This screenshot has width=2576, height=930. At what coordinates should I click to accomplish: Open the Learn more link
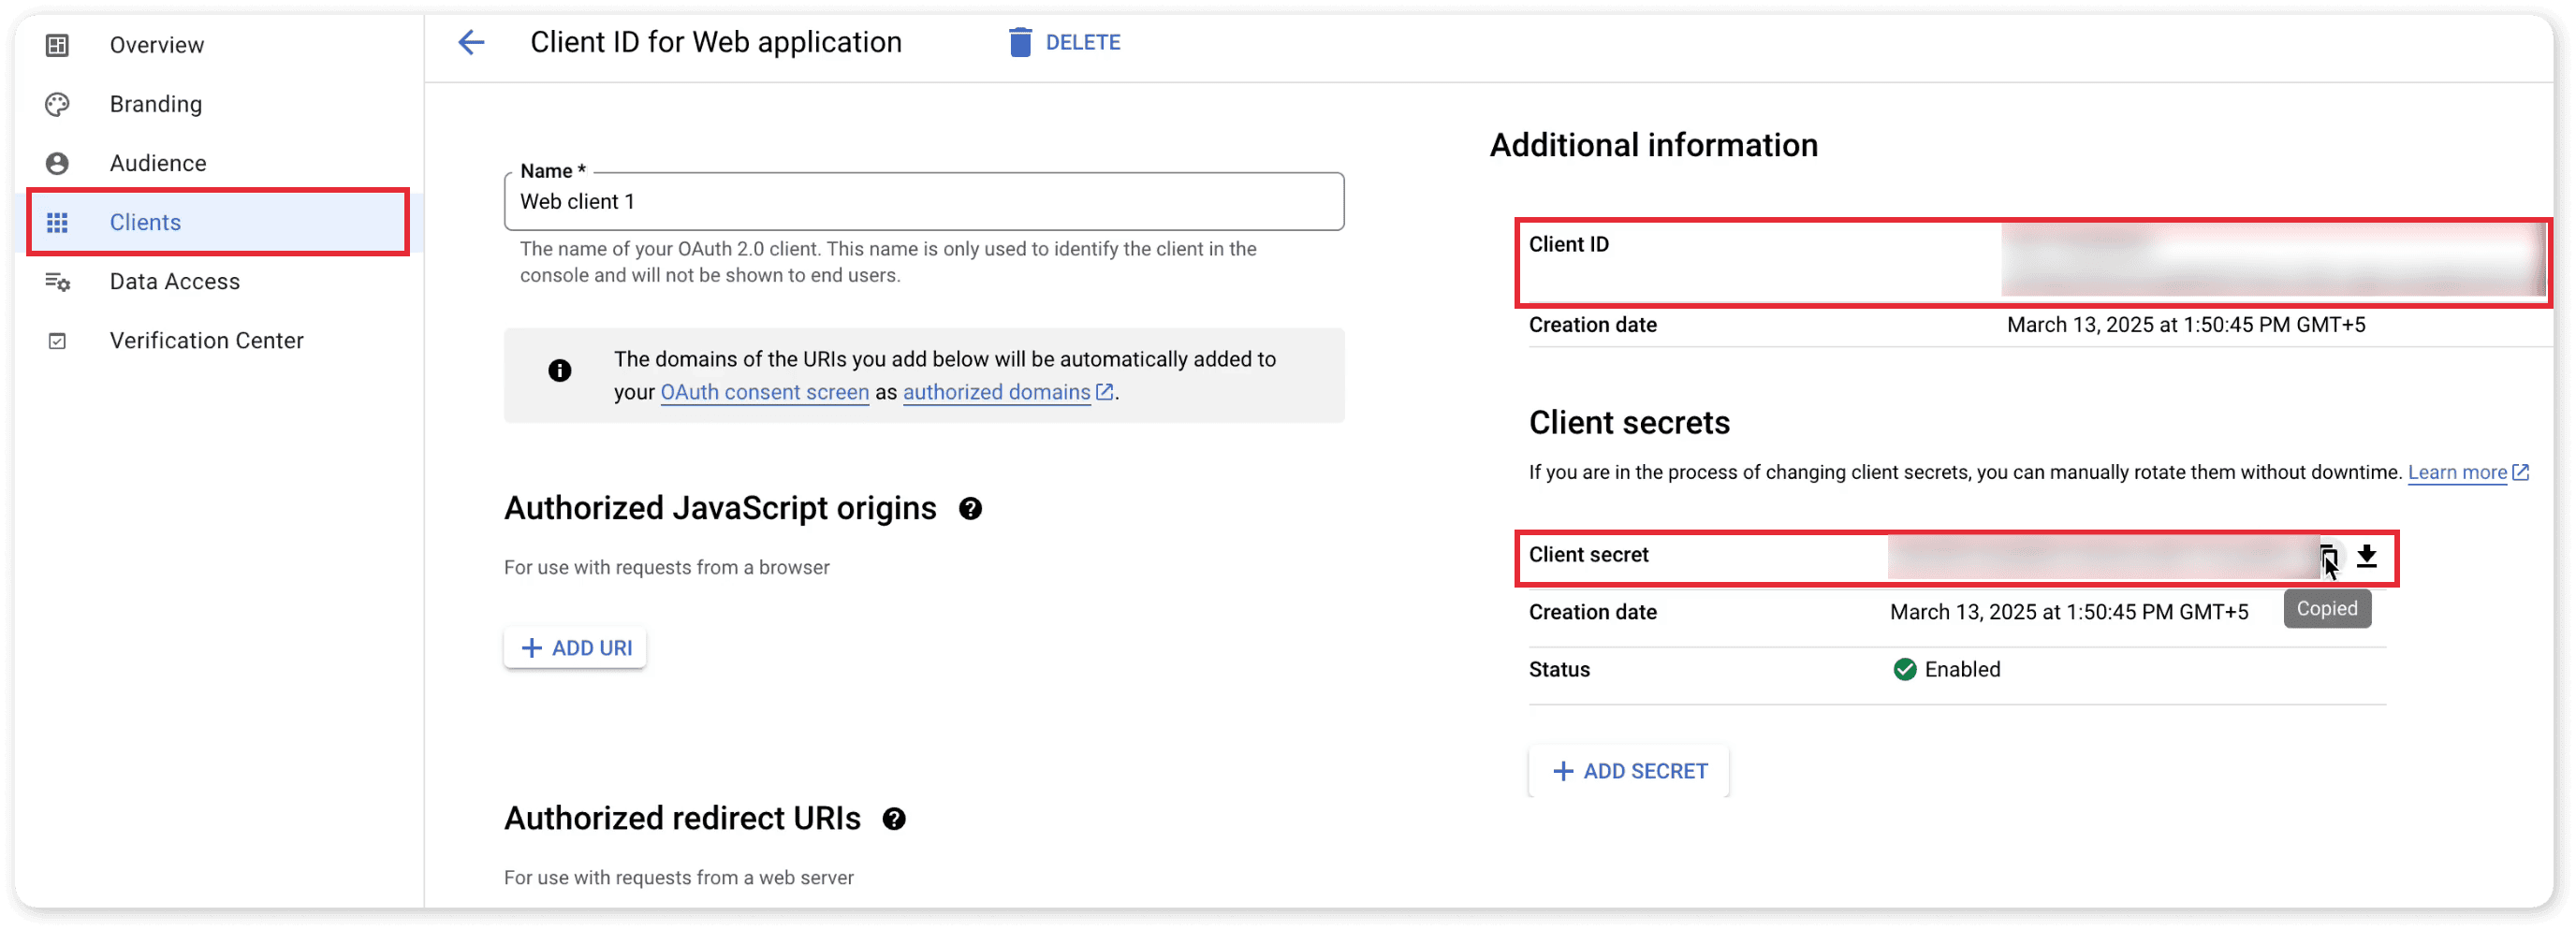pyautogui.click(x=2457, y=472)
